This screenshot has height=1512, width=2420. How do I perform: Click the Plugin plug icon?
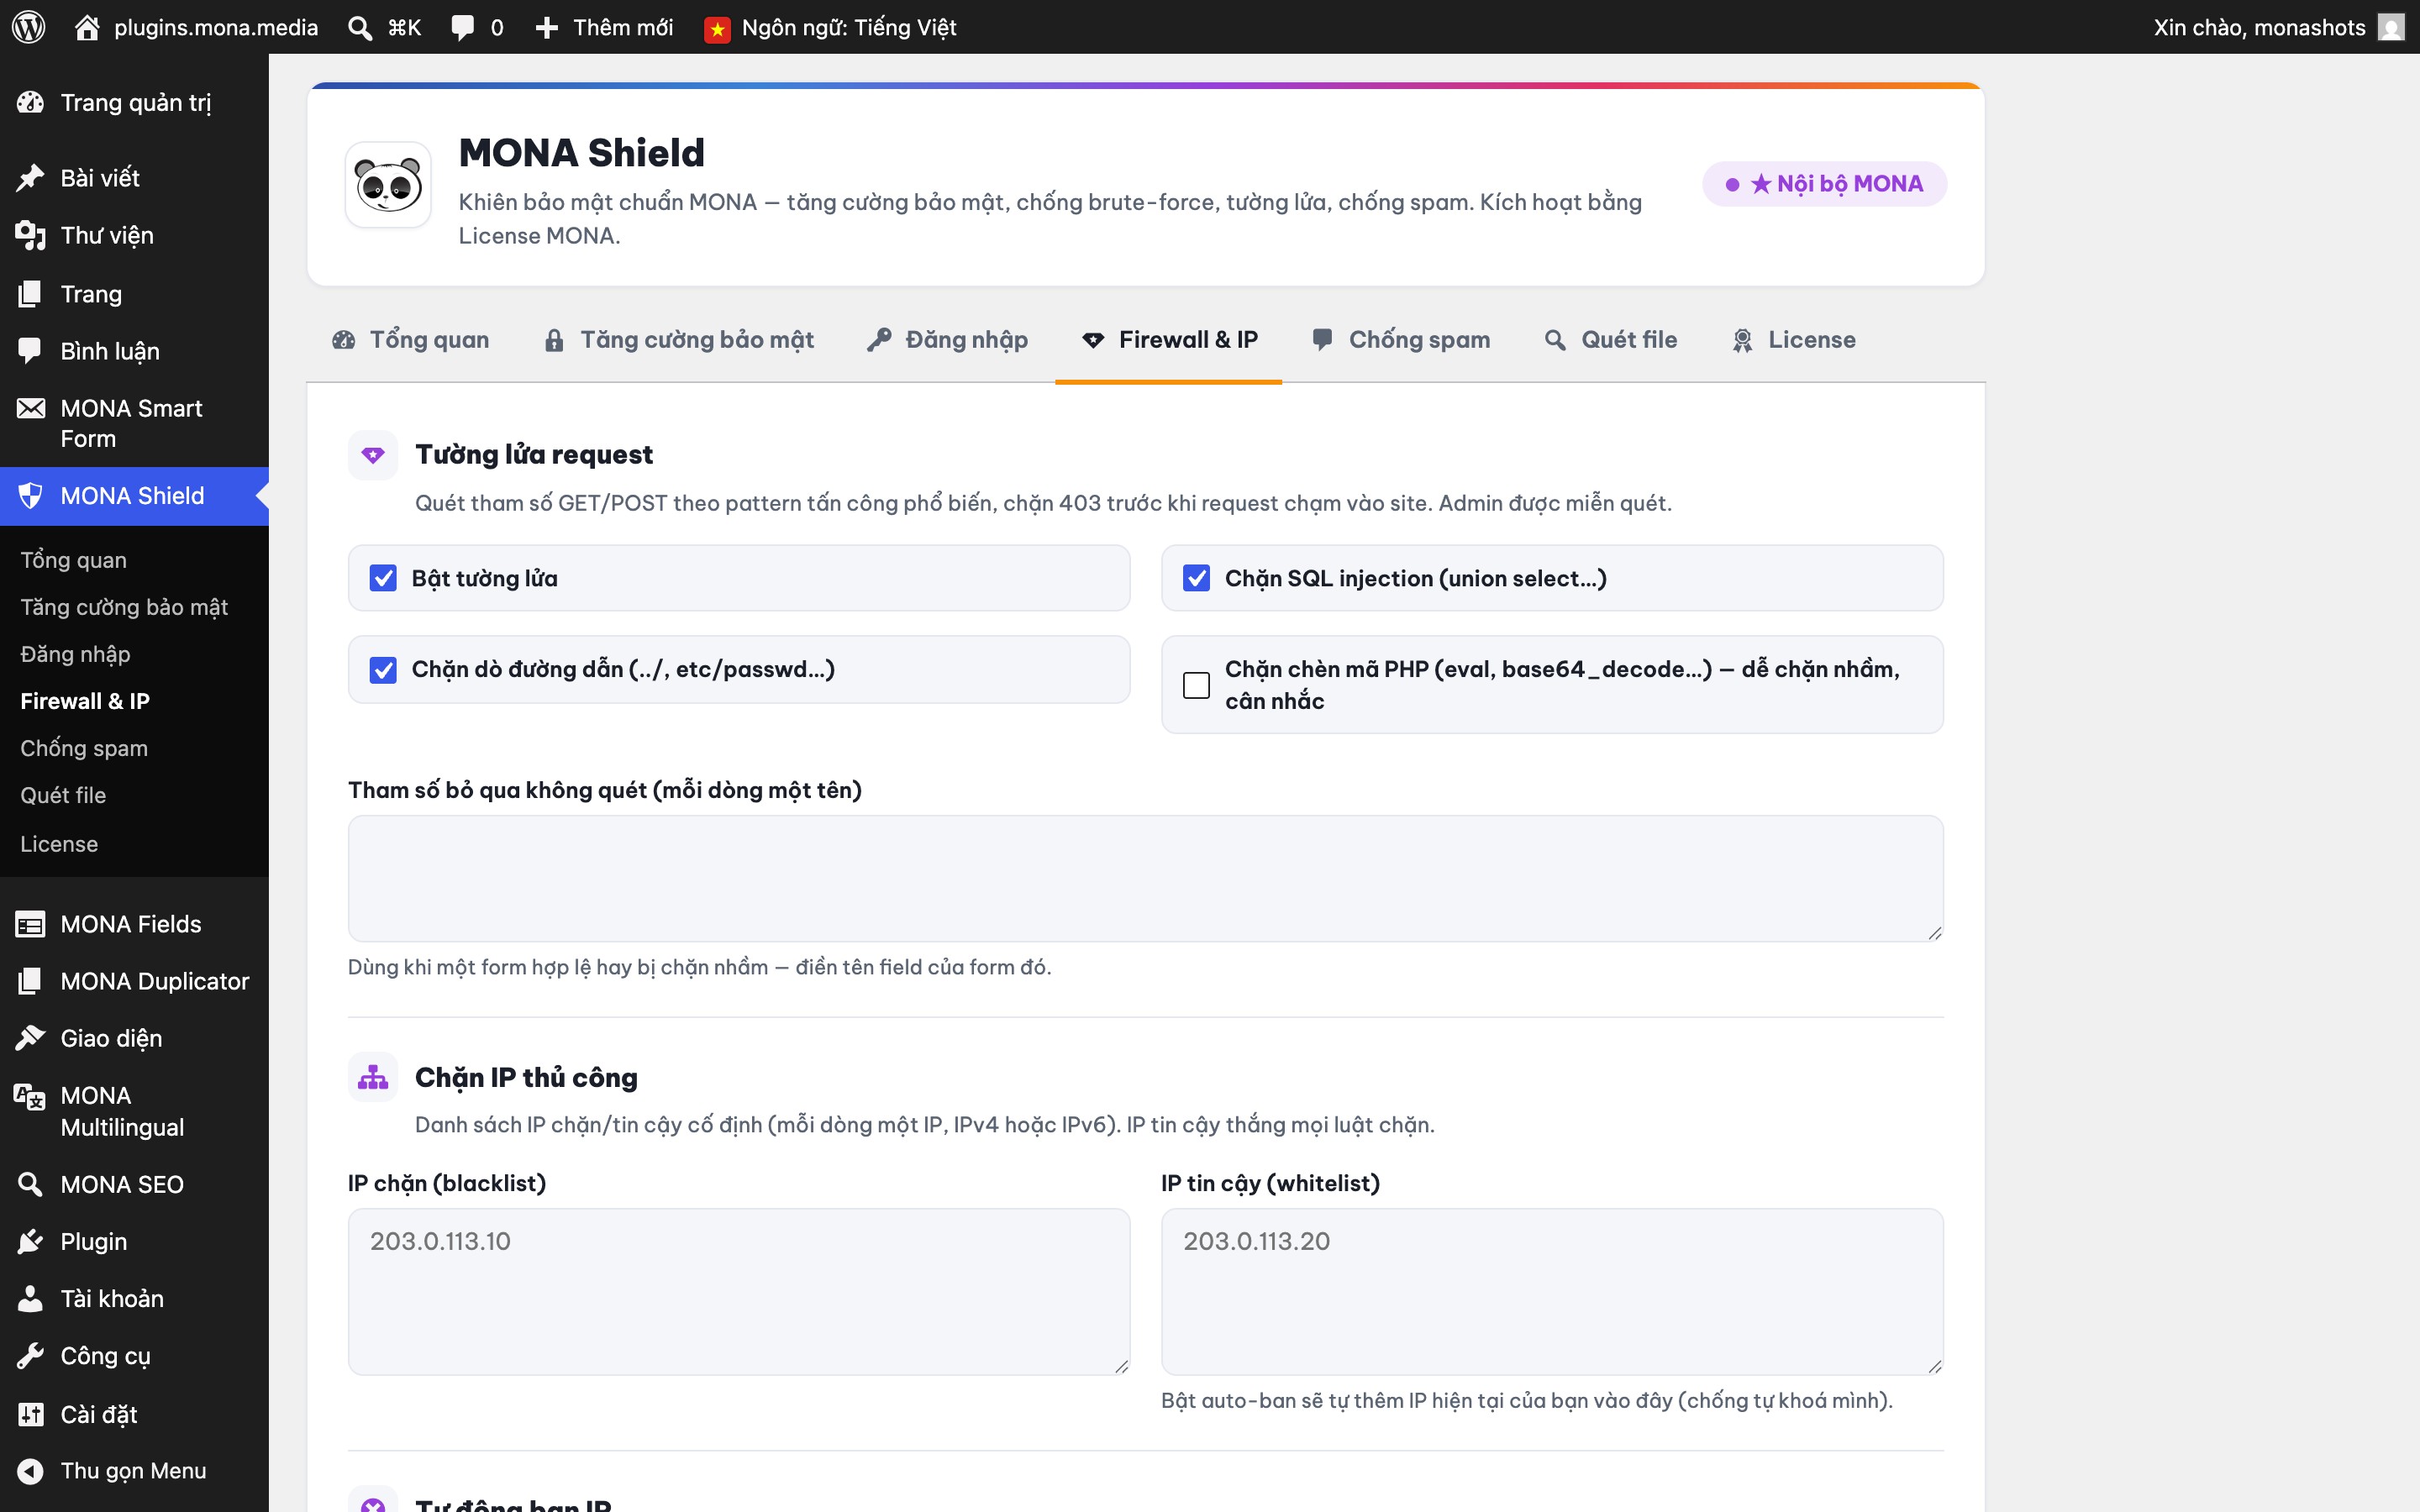pos(30,1241)
